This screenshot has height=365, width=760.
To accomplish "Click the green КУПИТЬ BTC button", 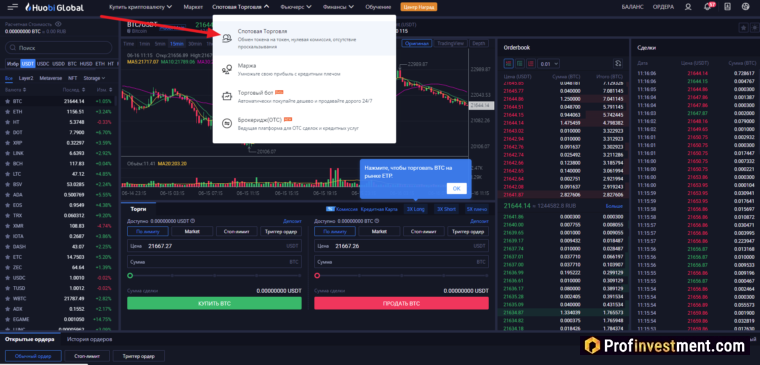I will (x=214, y=303).
